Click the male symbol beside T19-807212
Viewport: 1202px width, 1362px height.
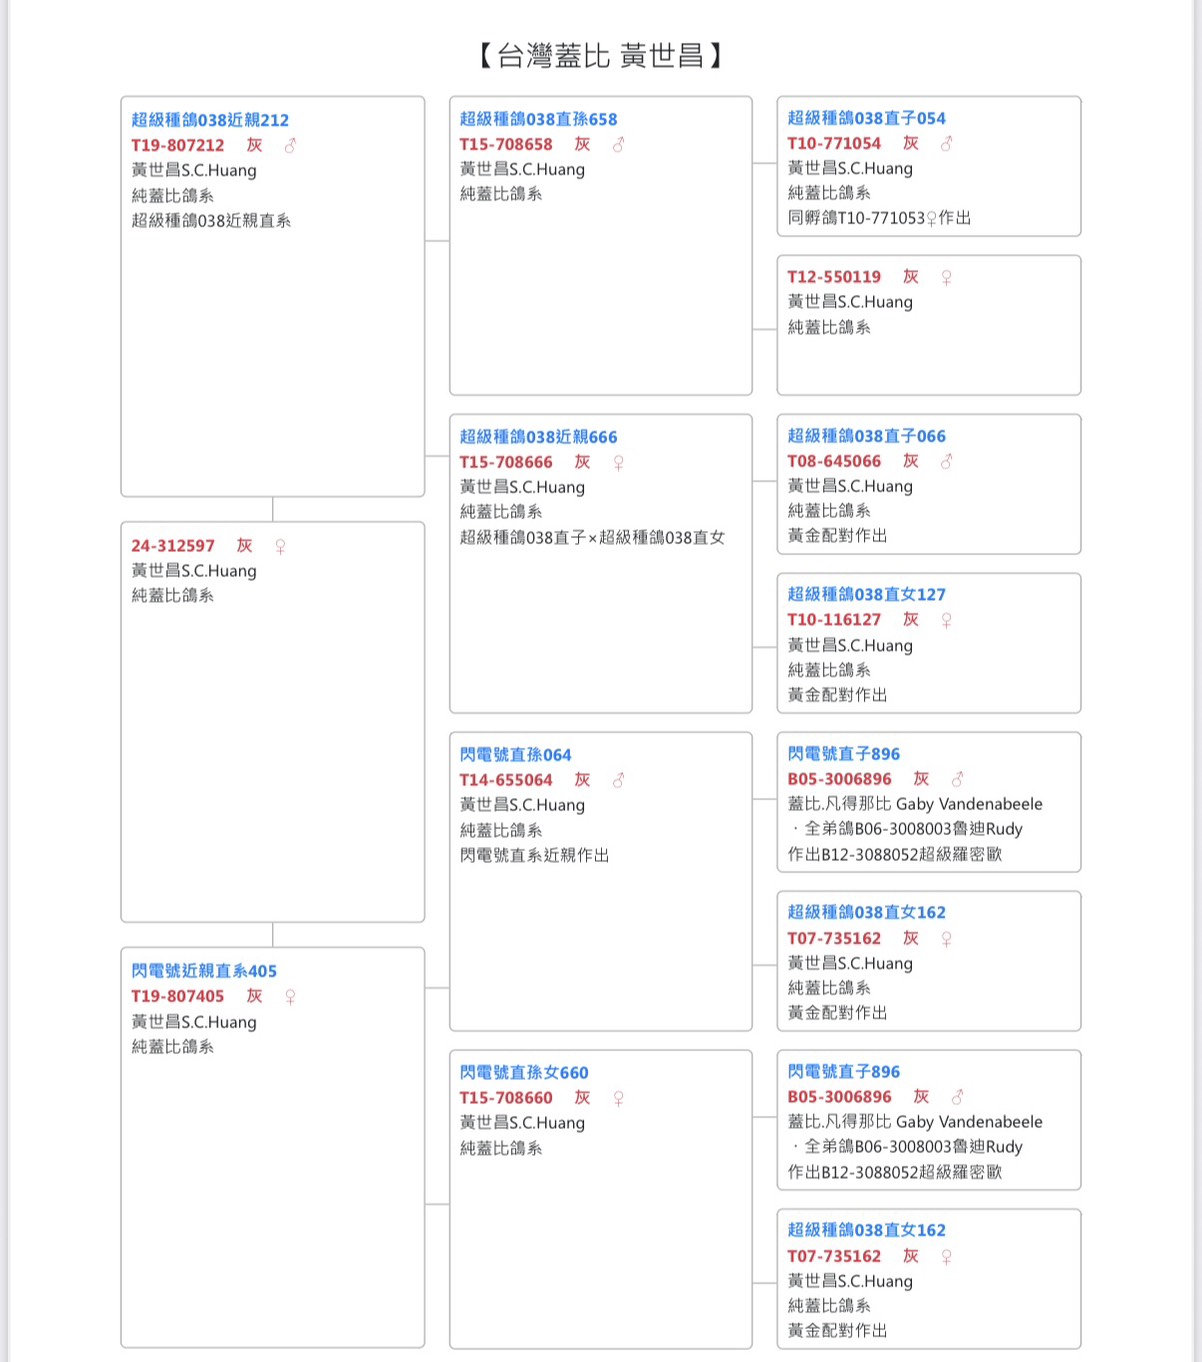click(x=290, y=145)
